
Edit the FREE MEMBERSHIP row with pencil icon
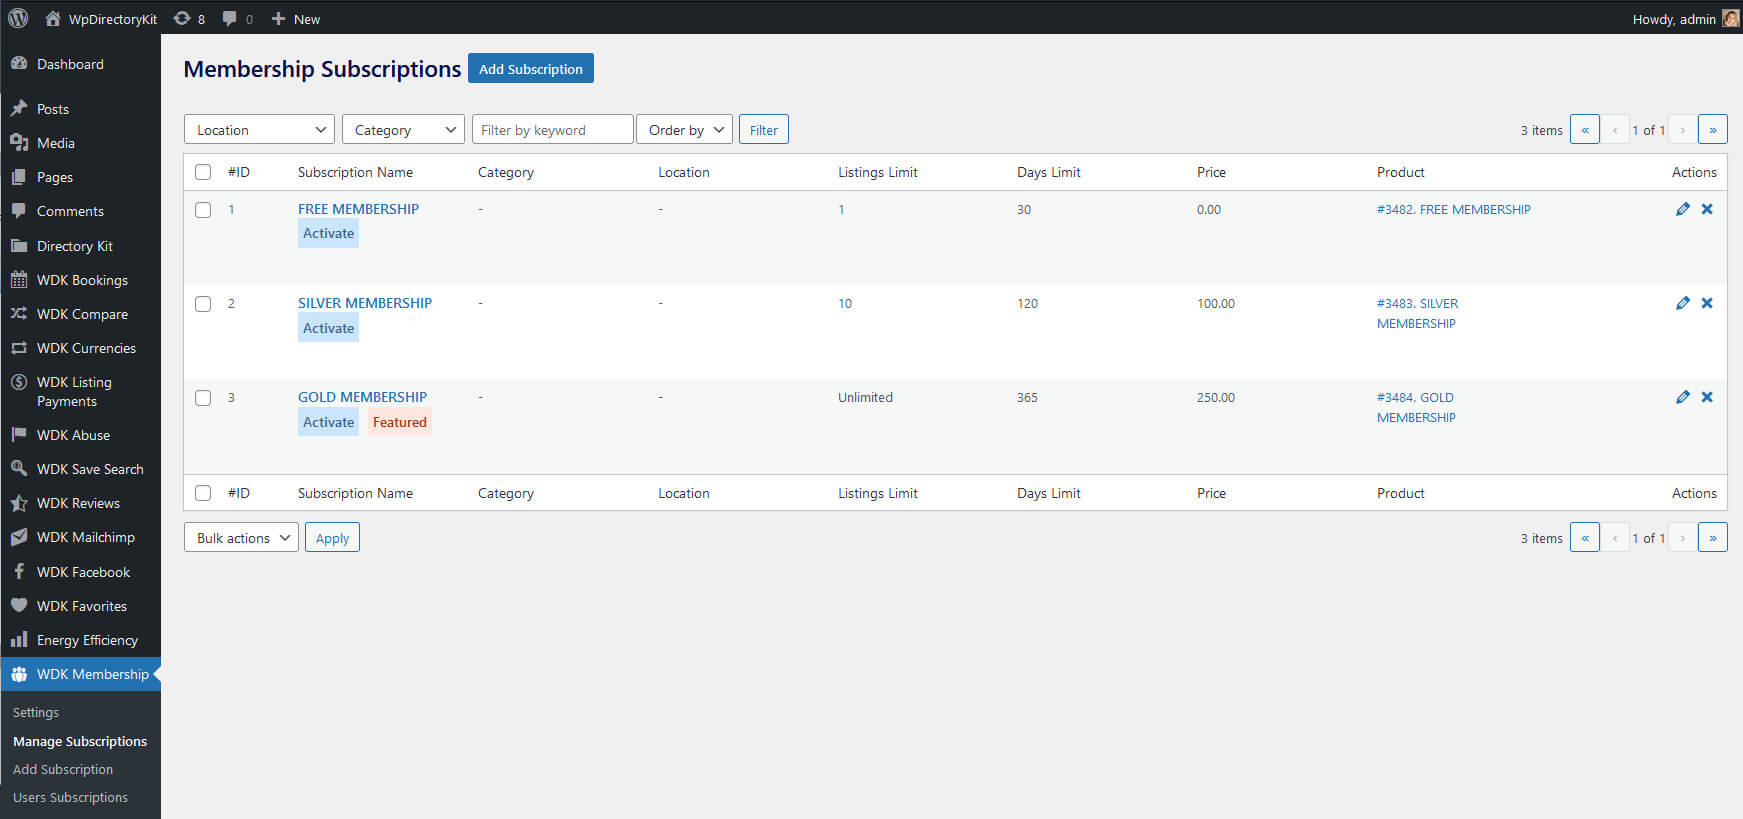coord(1683,209)
